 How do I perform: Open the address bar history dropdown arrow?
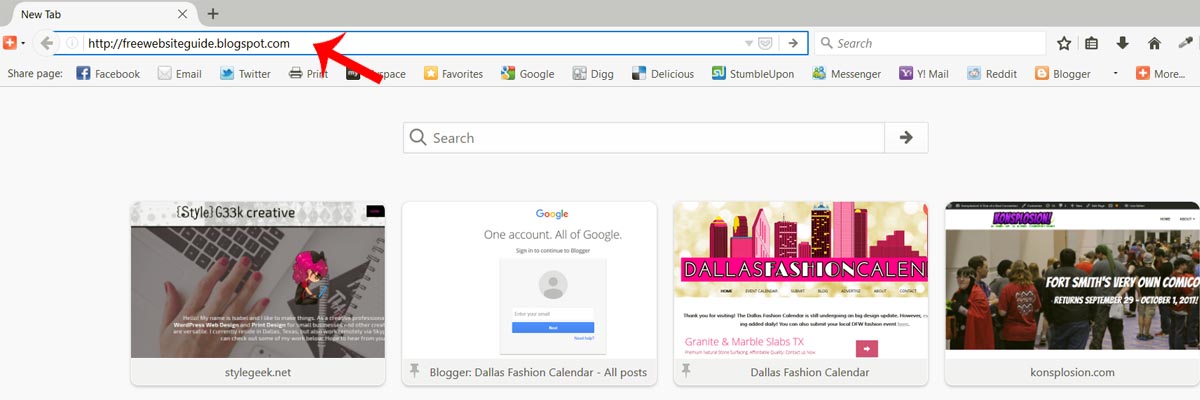[750, 44]
